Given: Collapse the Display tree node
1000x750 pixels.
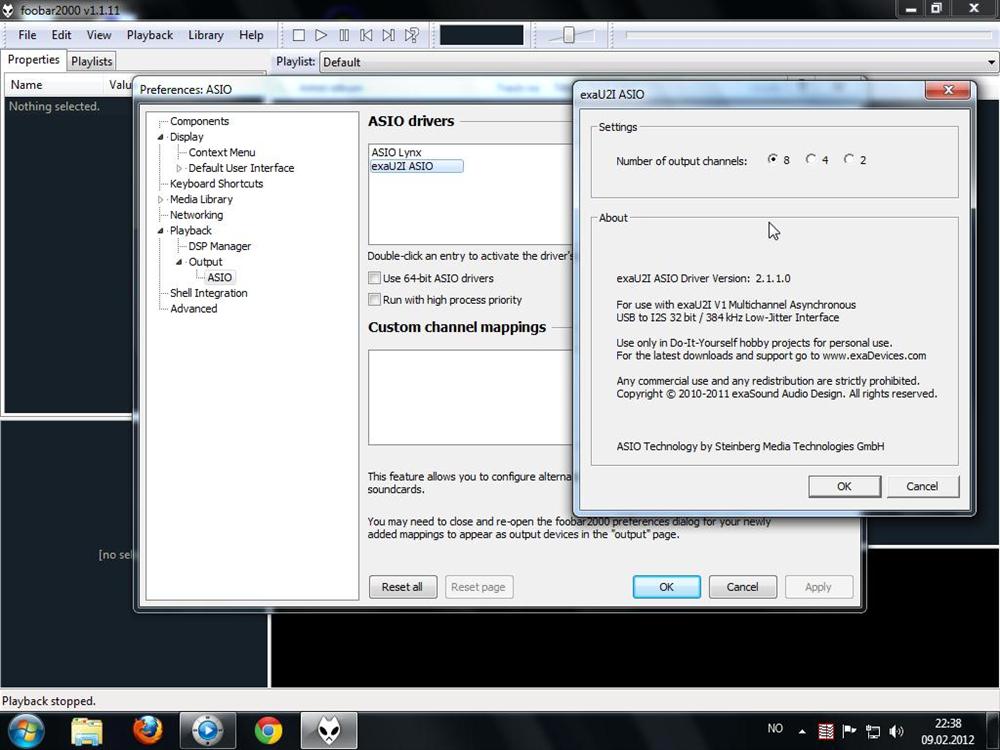Looking at the screenshot, I should pos(161,137).
